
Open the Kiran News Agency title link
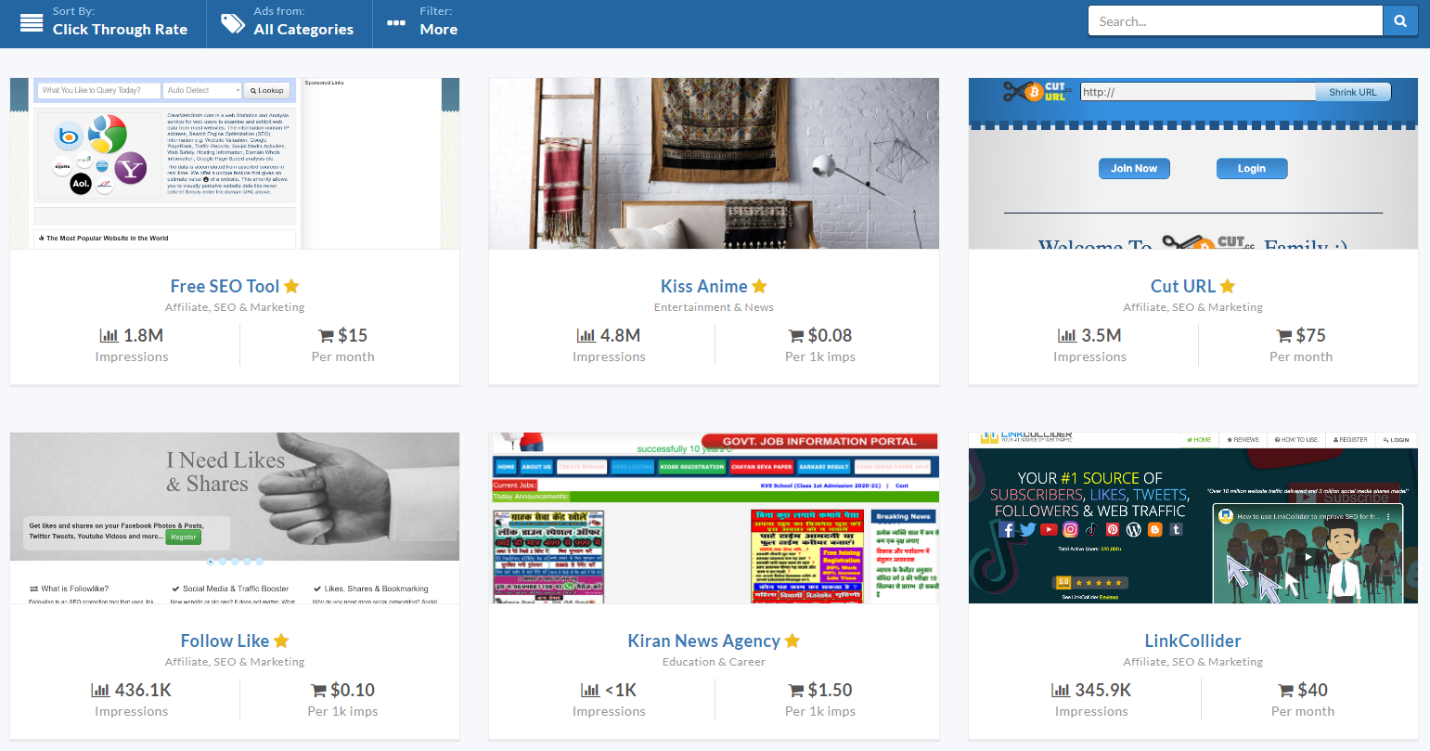pos(703,641)
